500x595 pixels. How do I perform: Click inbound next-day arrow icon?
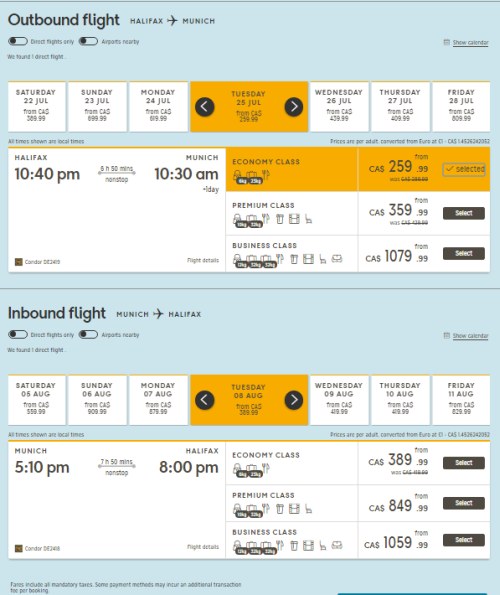click(294, 400)
